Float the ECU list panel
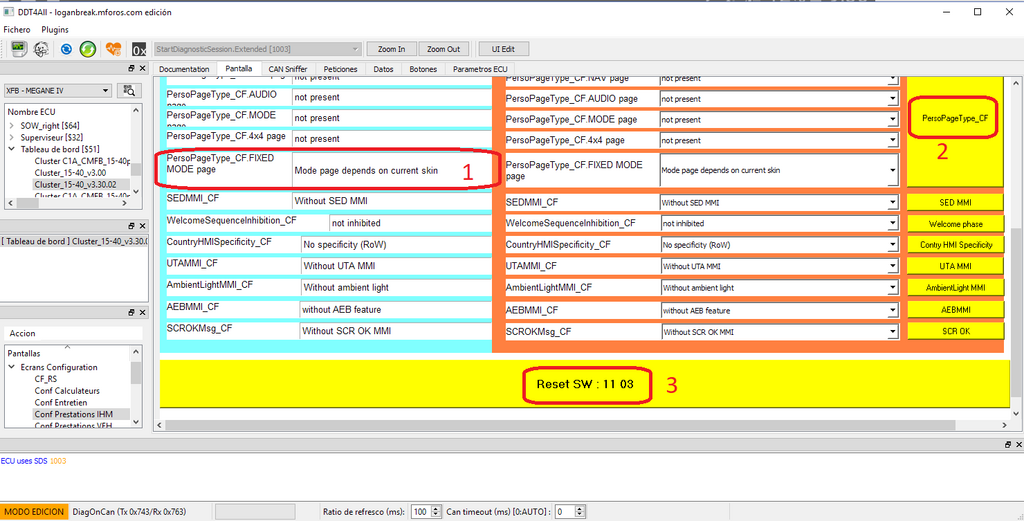Image resolution: width=1024 pixels, height=521 pixels. click(131, 69)
